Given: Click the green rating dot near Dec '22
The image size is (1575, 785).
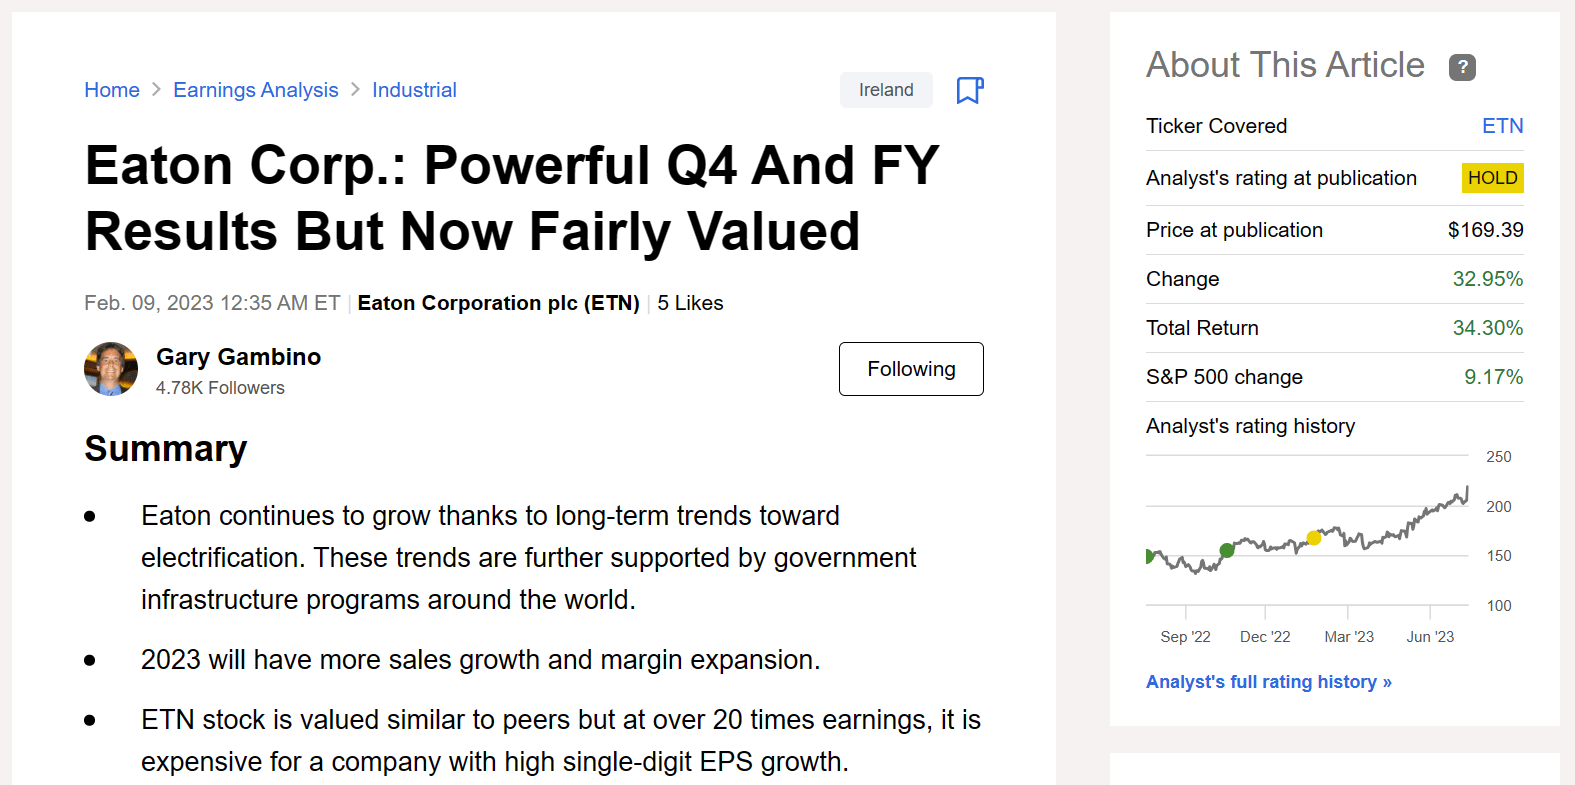Looking at the screenshot, I should coord(1227,550).
